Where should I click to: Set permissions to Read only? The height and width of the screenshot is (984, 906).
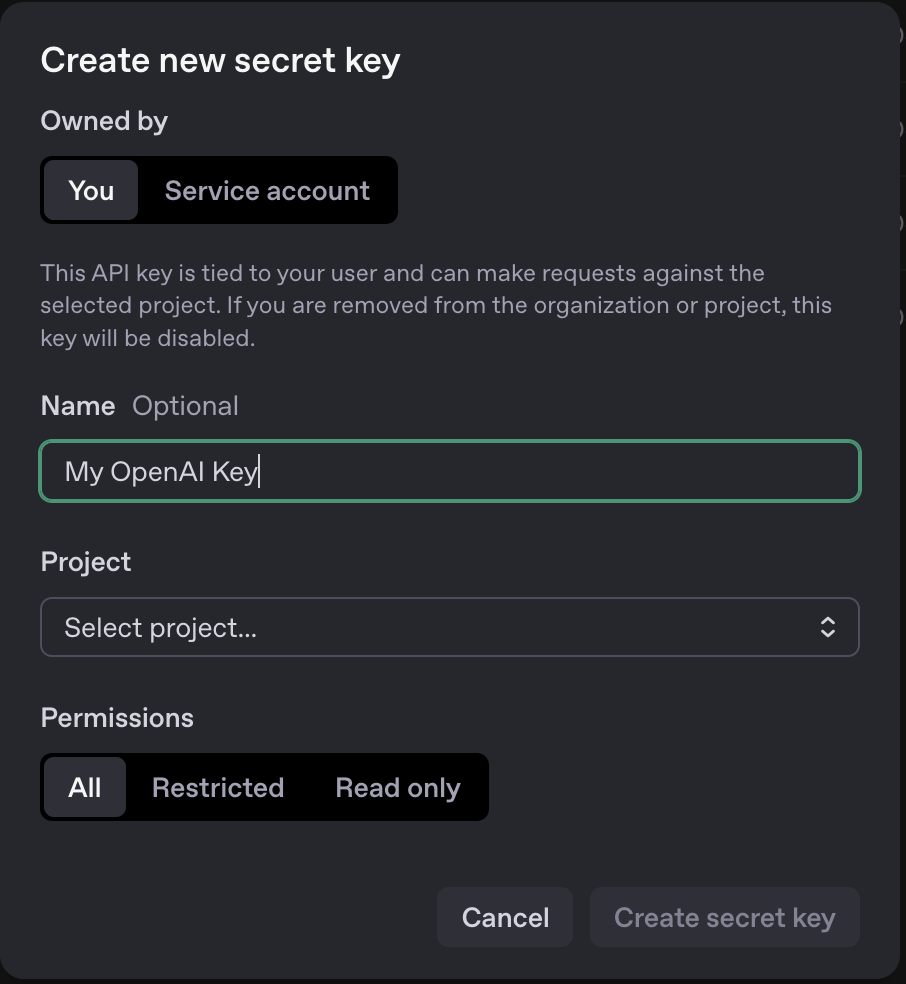click(x=398, y=787)
